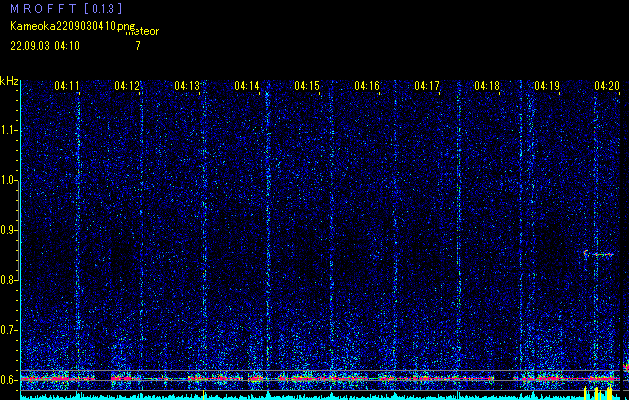Click the yellow detection bars at bottom right

point(598,392)
